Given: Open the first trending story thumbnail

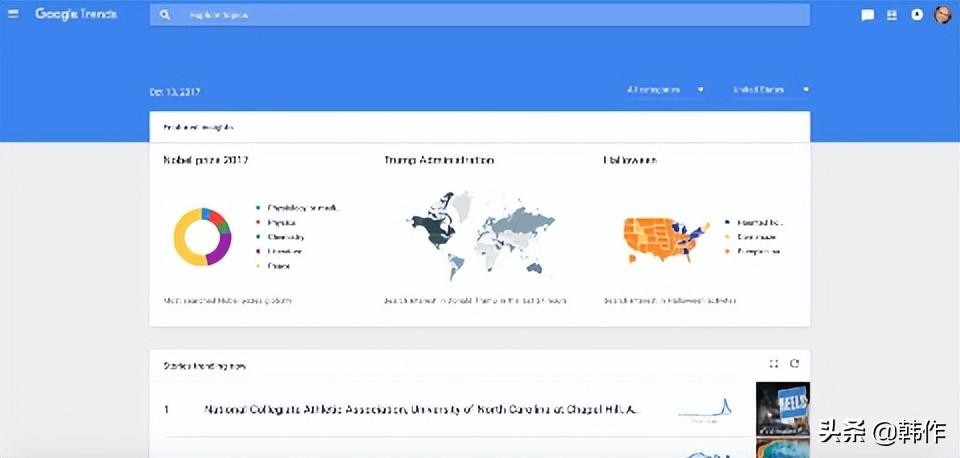Looking at the screenshot, I should [x=782, y=408].
